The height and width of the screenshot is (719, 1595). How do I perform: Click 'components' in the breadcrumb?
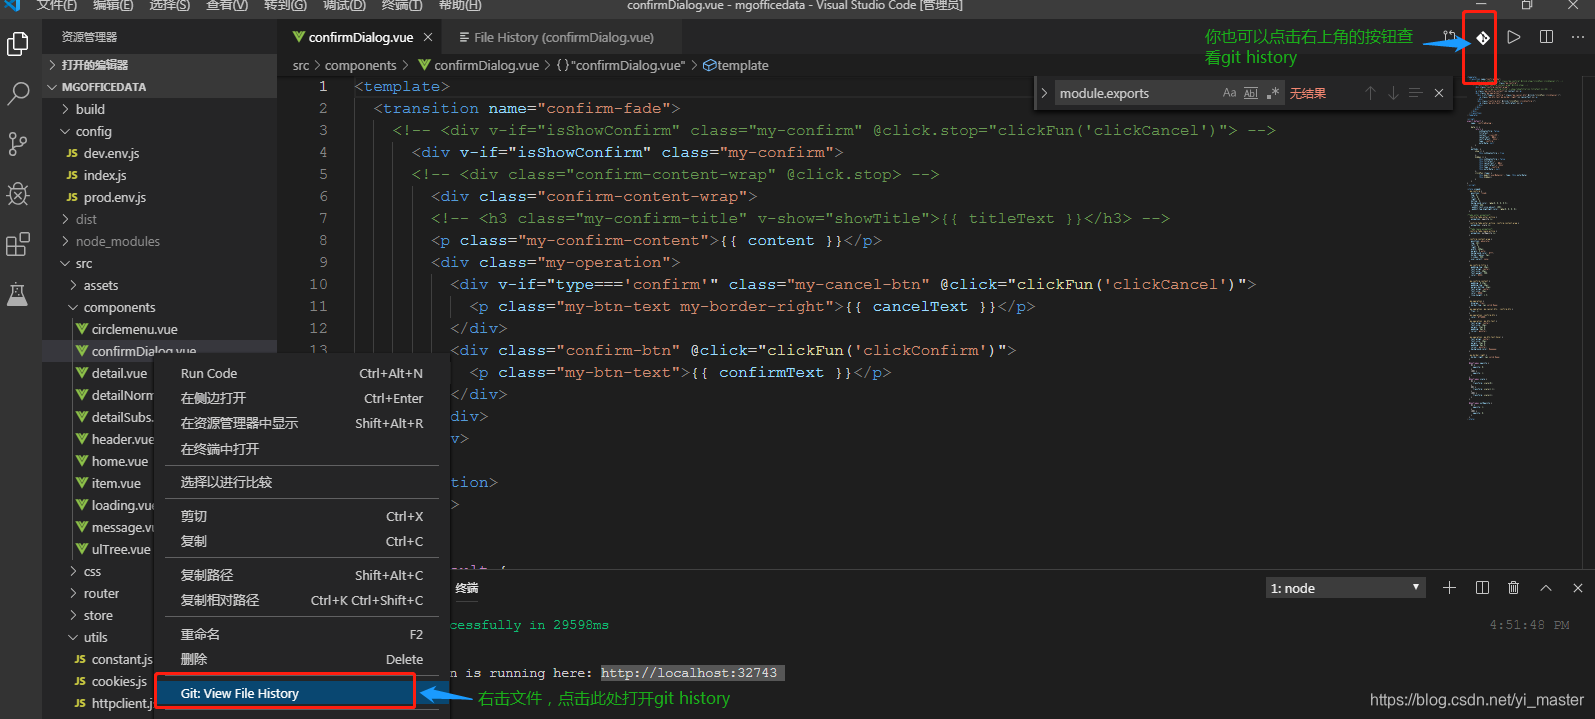click(x=361, y=65)
